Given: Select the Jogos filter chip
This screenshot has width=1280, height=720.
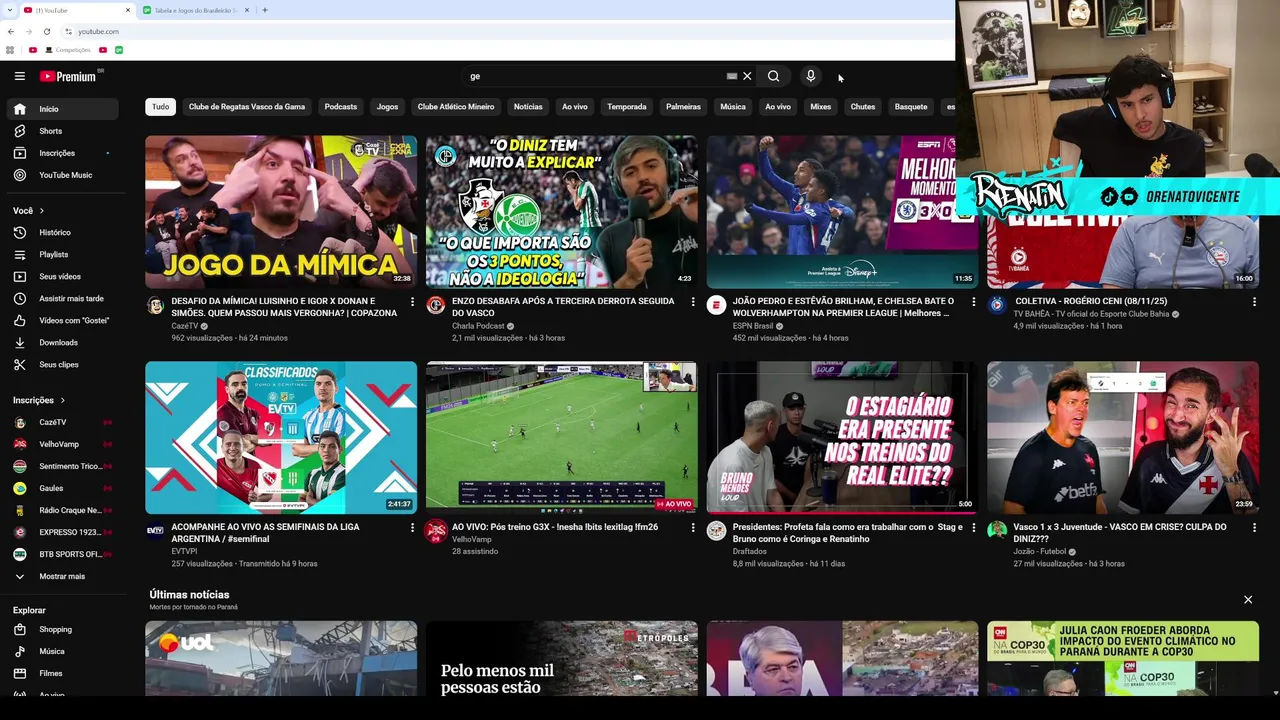Looking at the screenshot, I should click(387, 106).
